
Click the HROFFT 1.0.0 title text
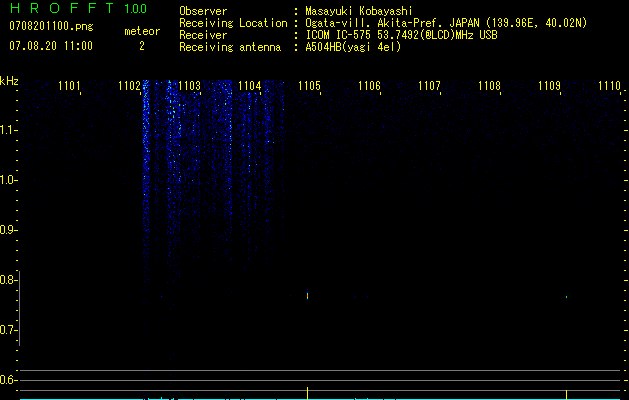[78, 8]
